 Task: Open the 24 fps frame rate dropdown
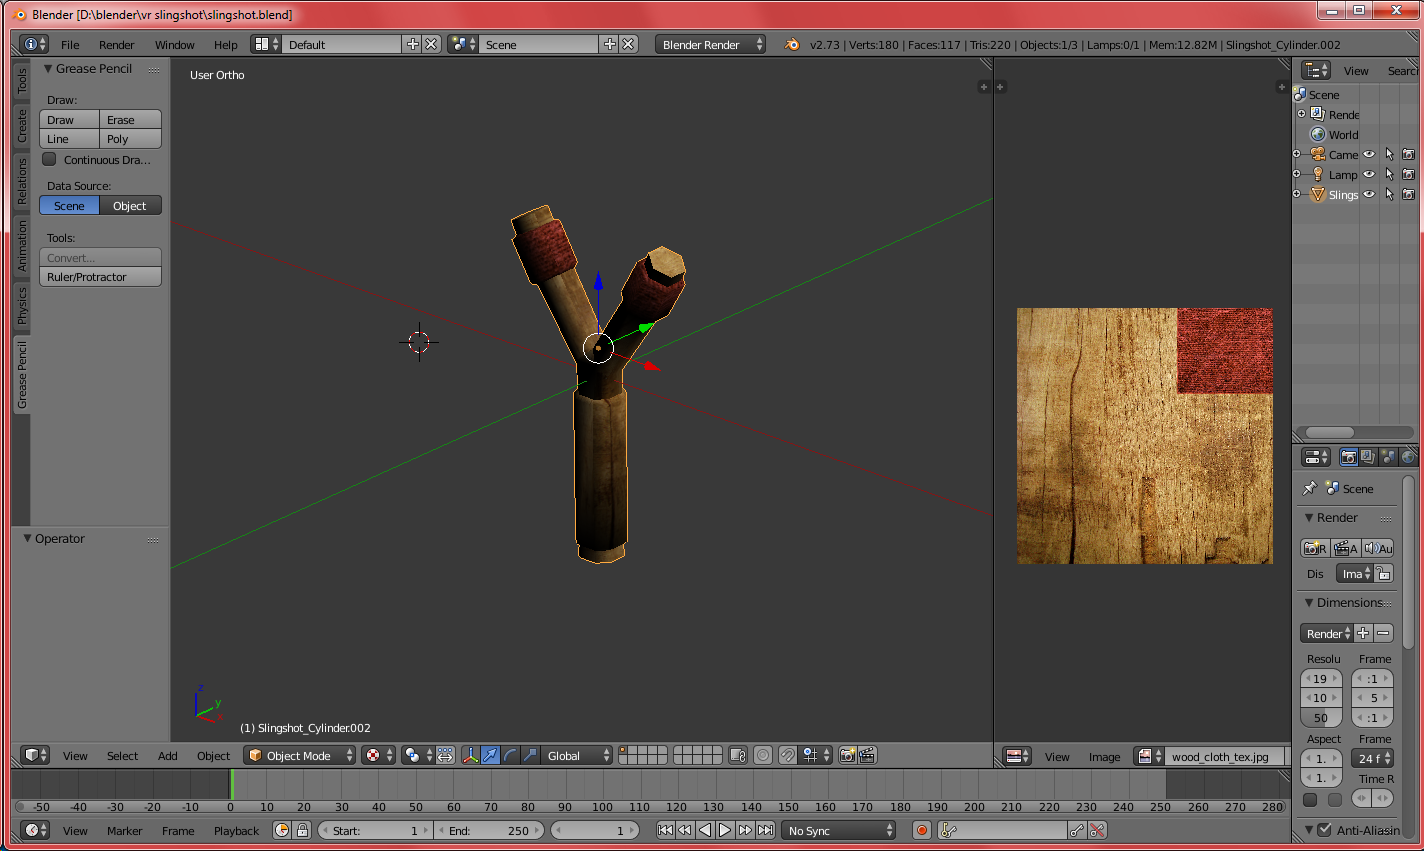[x=1372, y=759]
